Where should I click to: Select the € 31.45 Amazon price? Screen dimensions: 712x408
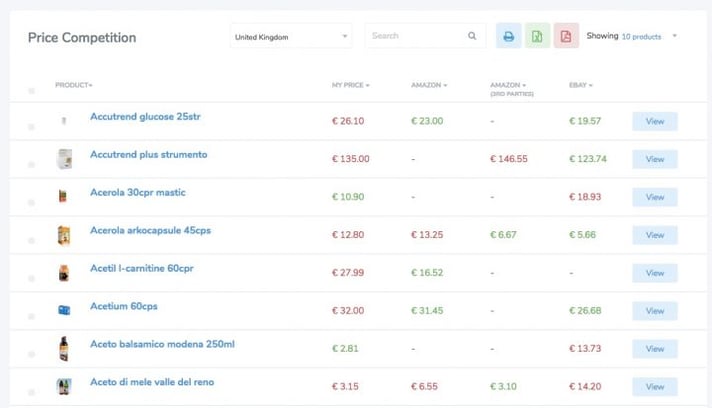pyautogui.click(x=427, y=310)
